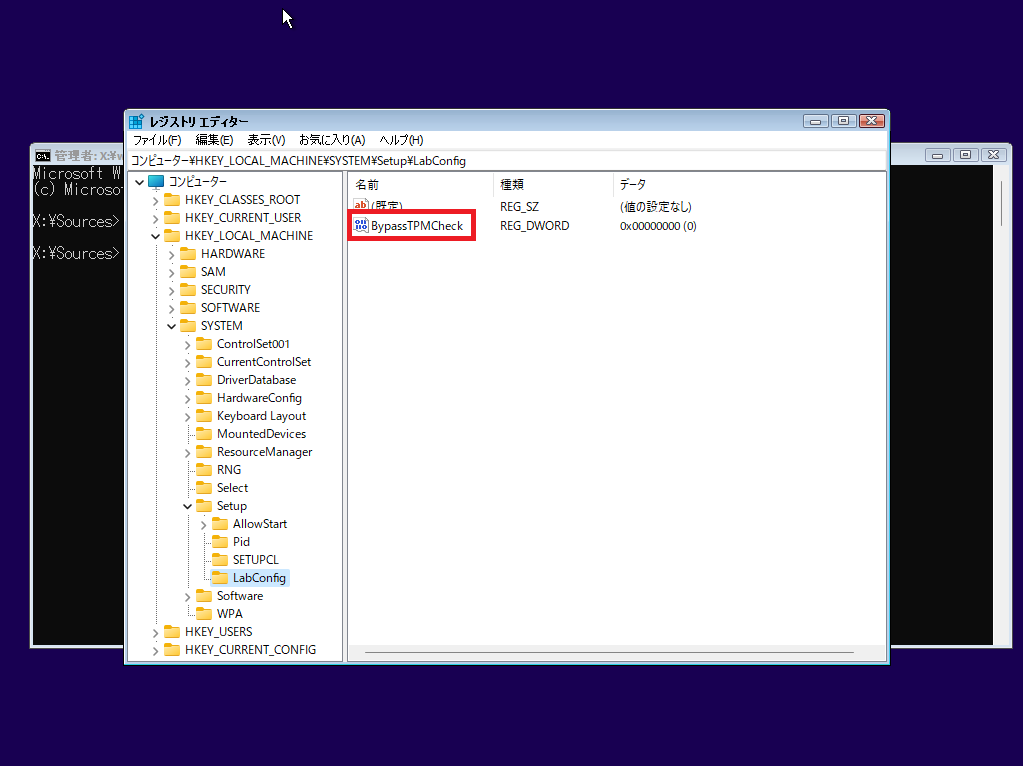1023x766 pixels.
Task: Select the SETUPCL key label
Action: click(256, 560)
